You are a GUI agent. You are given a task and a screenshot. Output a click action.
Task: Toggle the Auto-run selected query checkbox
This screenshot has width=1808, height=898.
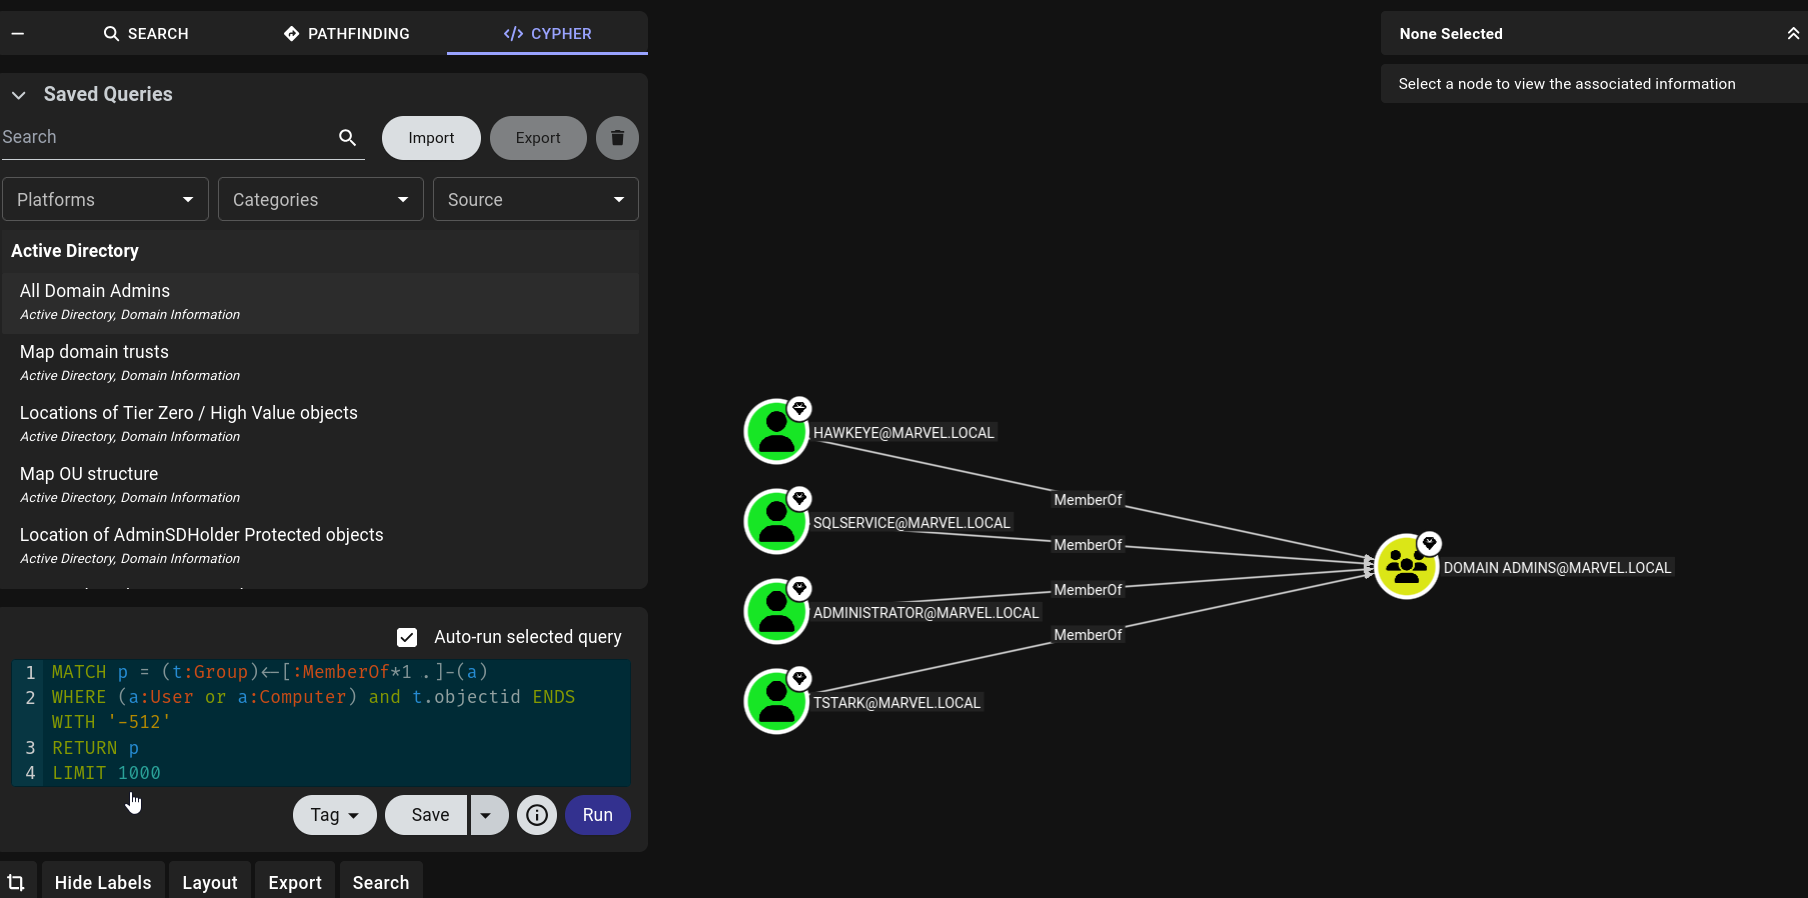[x=407, y=637]
